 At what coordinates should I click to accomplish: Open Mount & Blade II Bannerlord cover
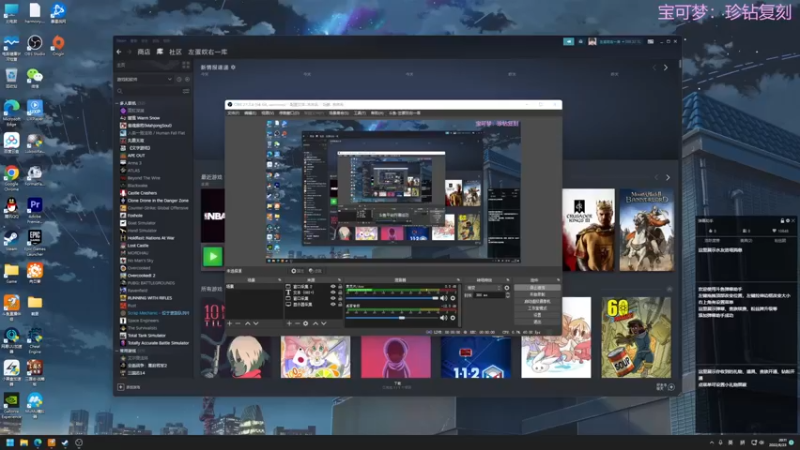pyautogui.click(x=646, y=230)
